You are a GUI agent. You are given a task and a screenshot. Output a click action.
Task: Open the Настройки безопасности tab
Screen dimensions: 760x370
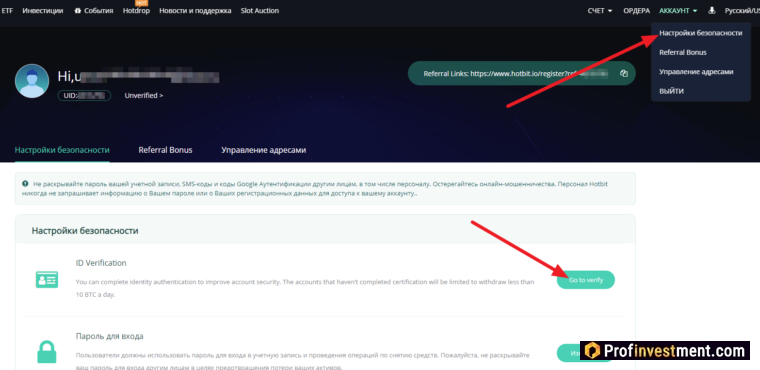(62, 150)
